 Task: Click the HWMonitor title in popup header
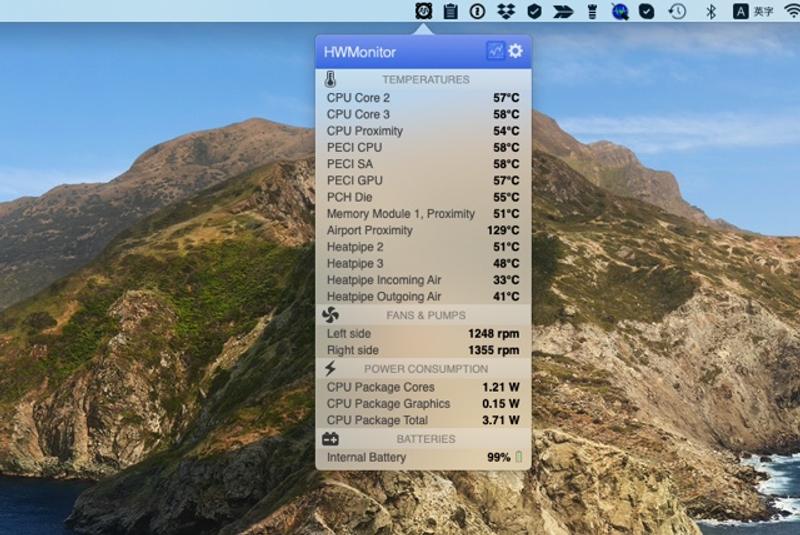point(360,52)
